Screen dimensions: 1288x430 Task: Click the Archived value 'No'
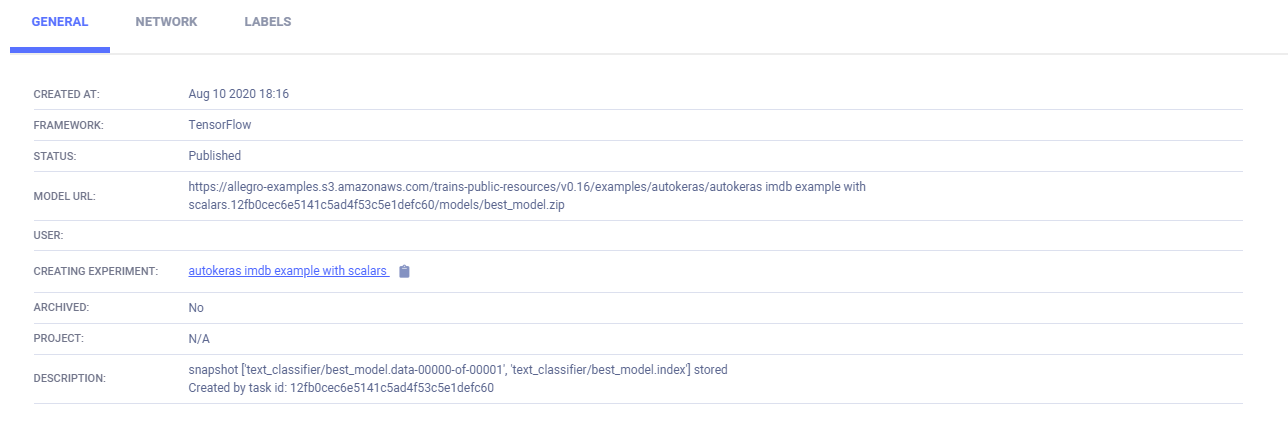point(196,308)
